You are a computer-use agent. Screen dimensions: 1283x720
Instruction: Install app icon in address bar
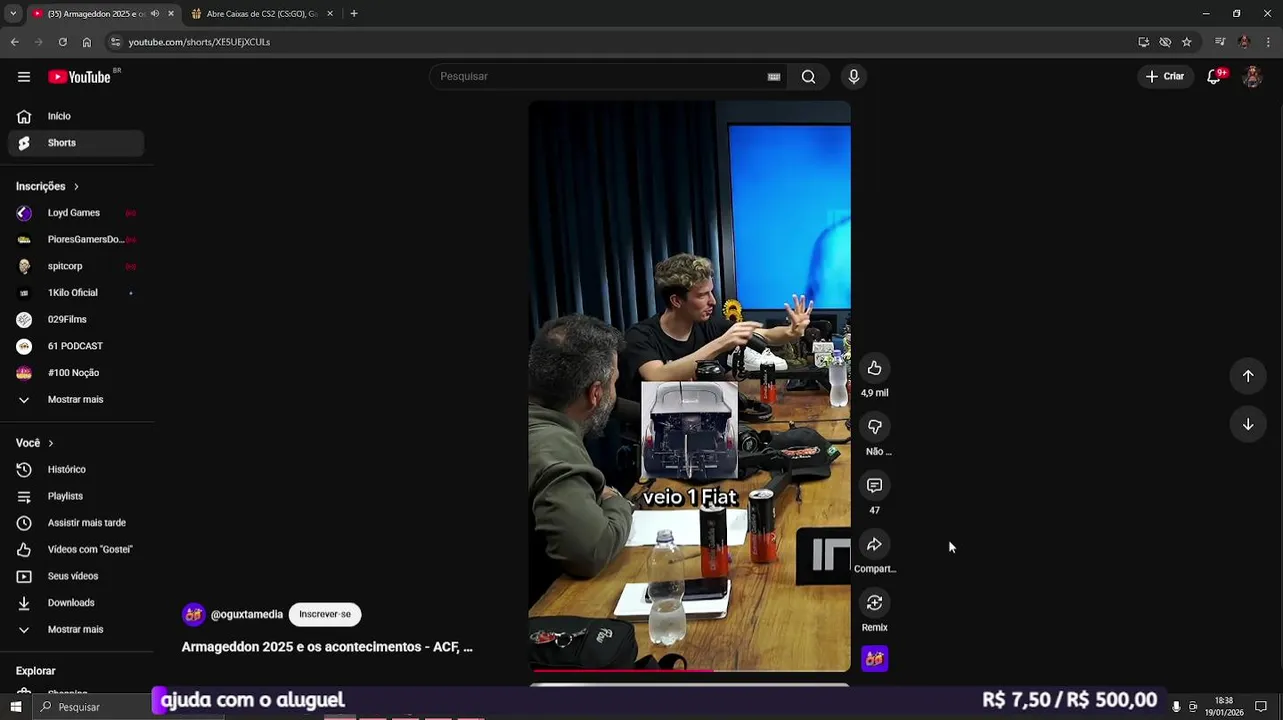coord(1143,42)
